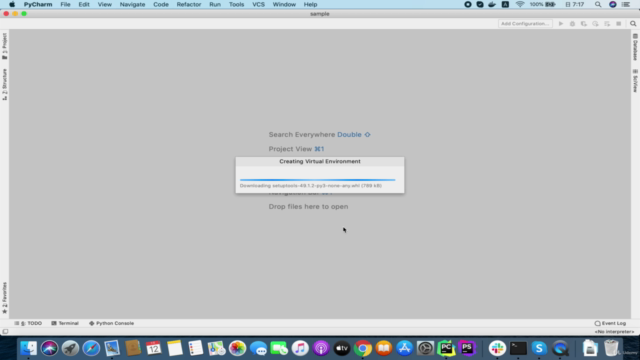
Task: Open System Preferences from the Dock
Action: 425,348
